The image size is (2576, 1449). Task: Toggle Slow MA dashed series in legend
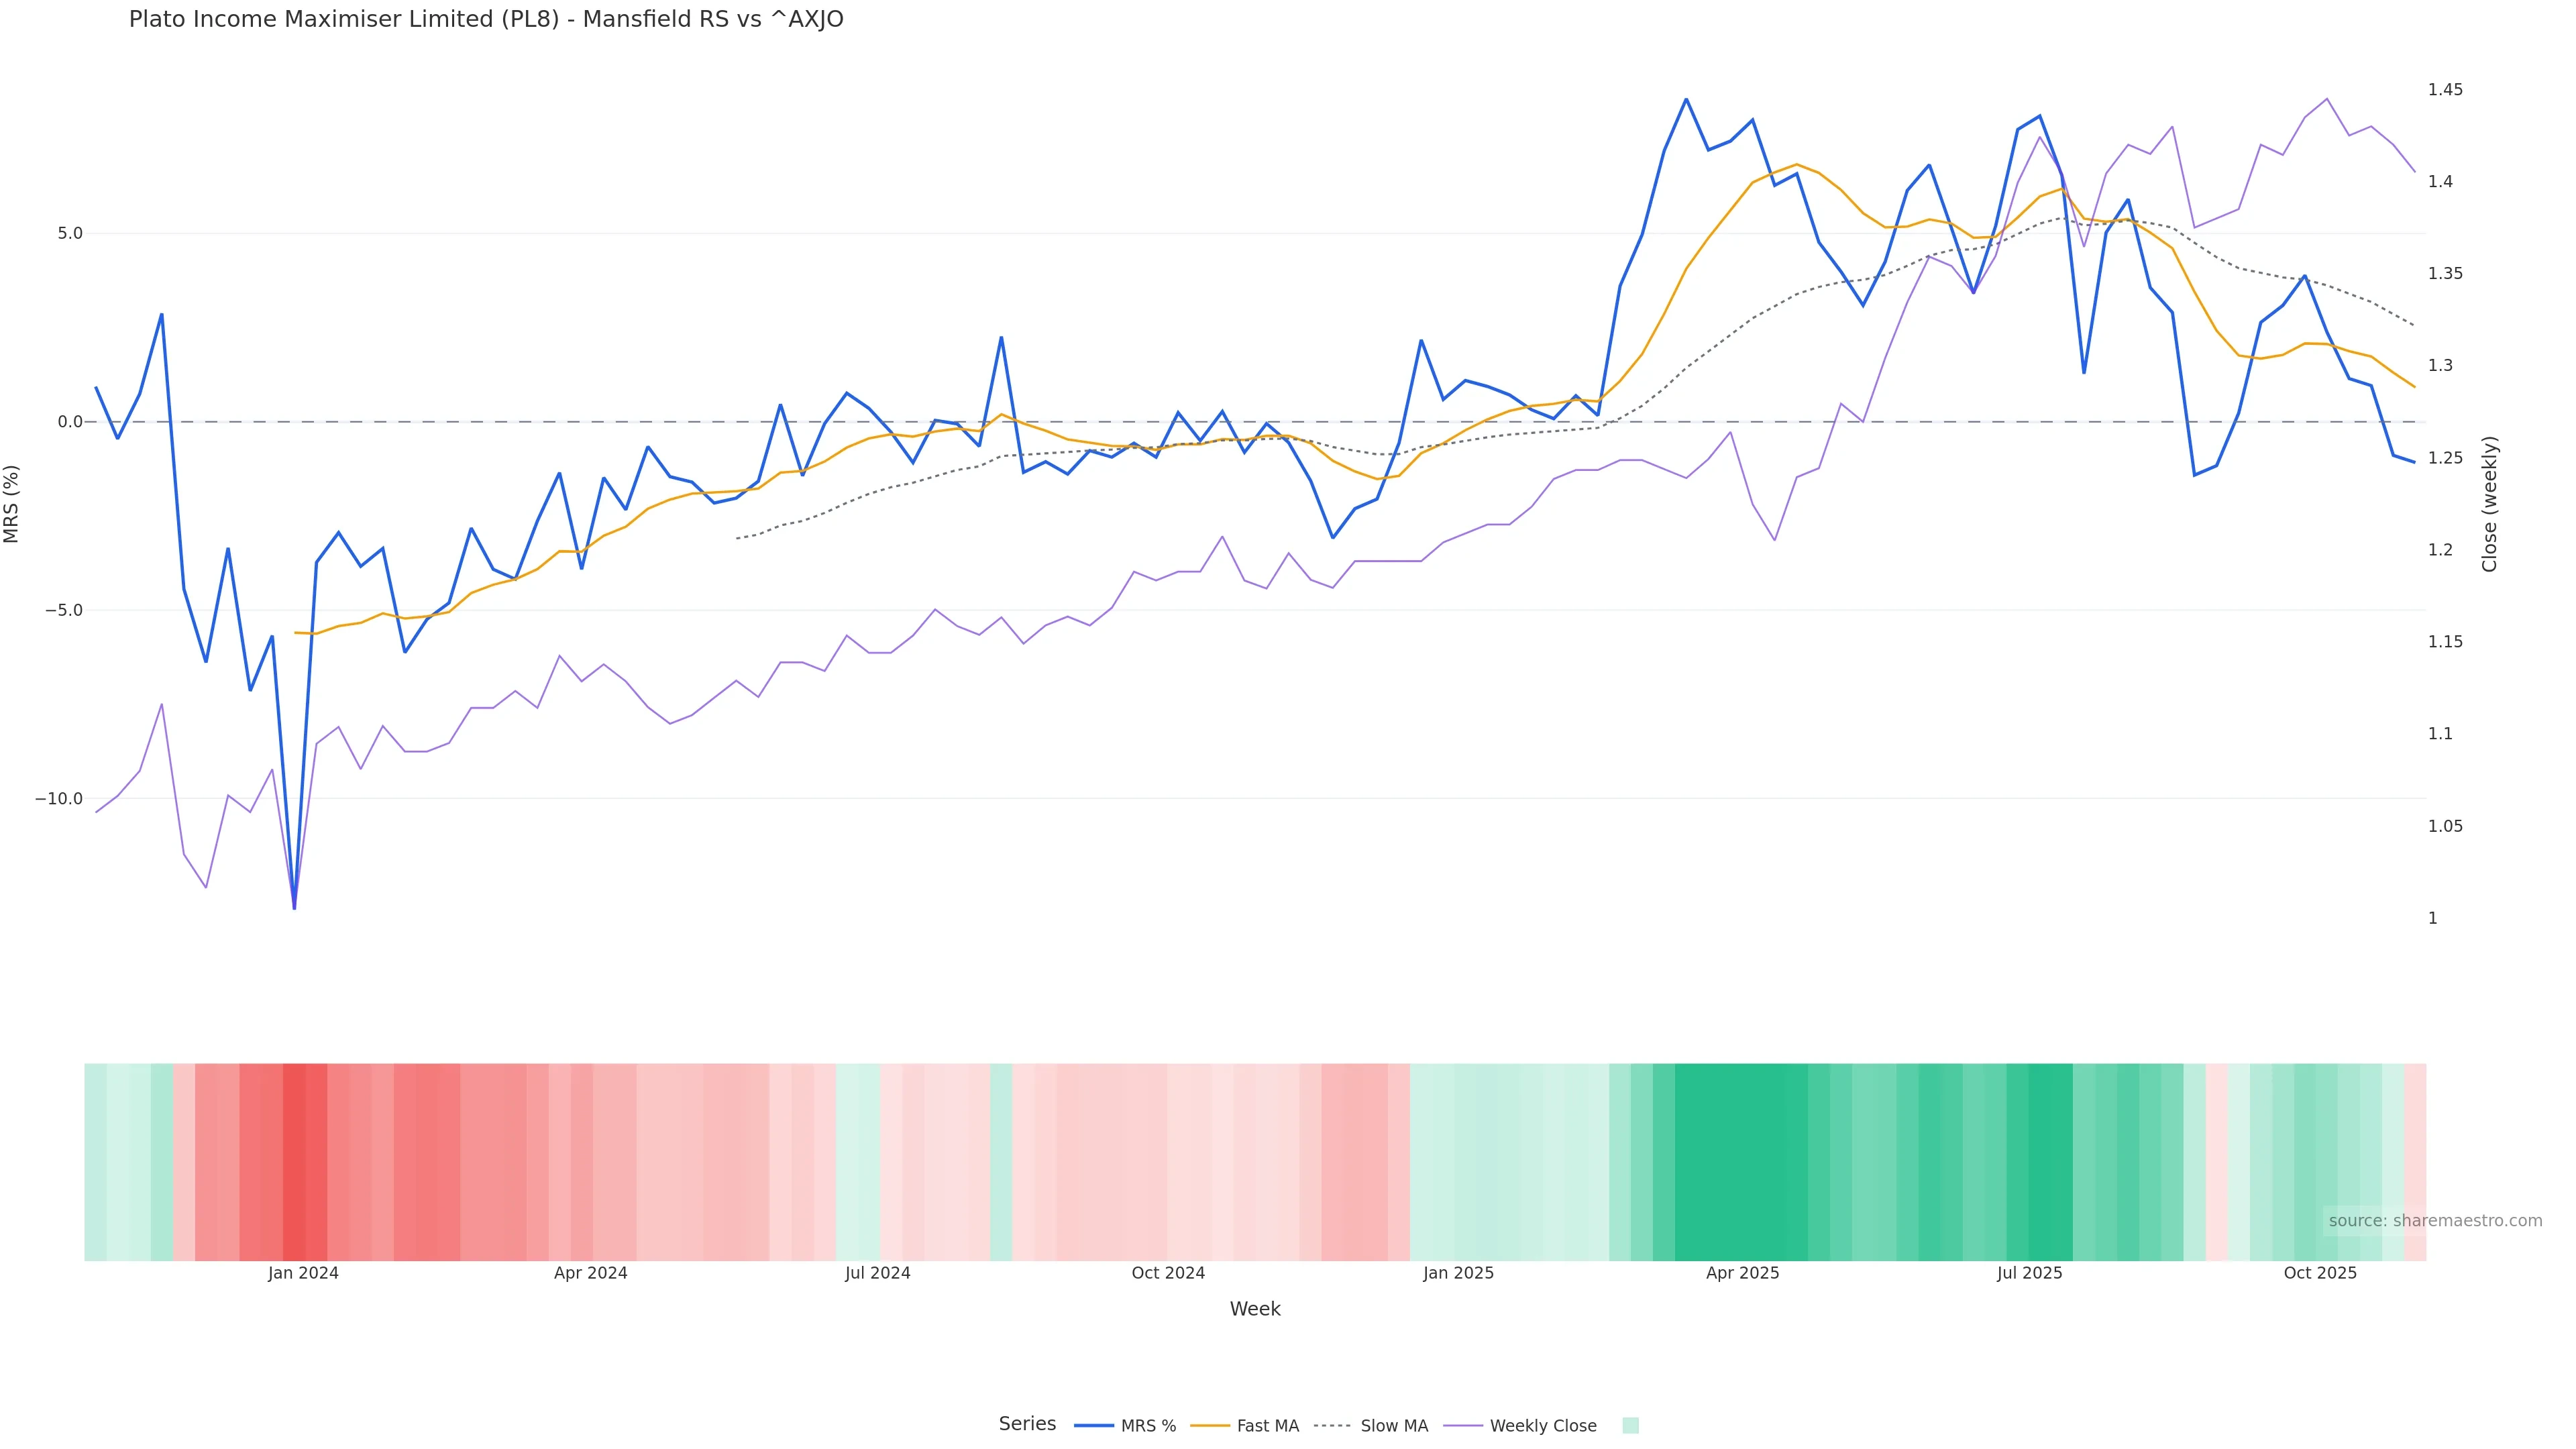[x=1393, y=1426]
